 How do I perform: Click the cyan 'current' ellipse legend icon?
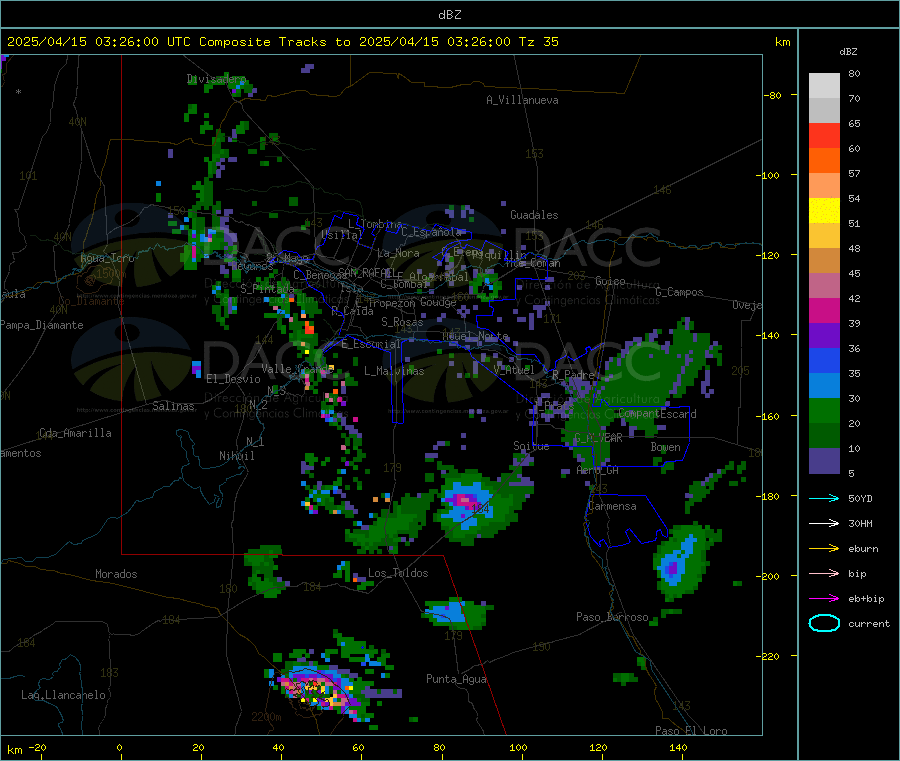[x=824, y=623]
